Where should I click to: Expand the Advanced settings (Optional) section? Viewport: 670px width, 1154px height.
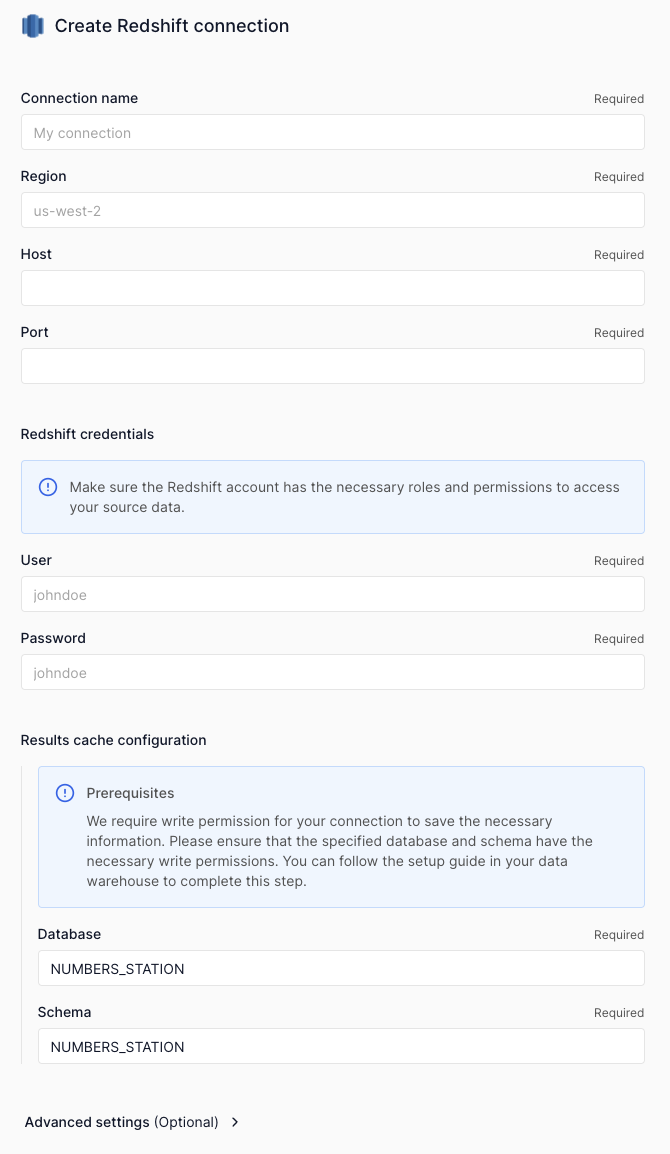click(x=130, y=1122)
